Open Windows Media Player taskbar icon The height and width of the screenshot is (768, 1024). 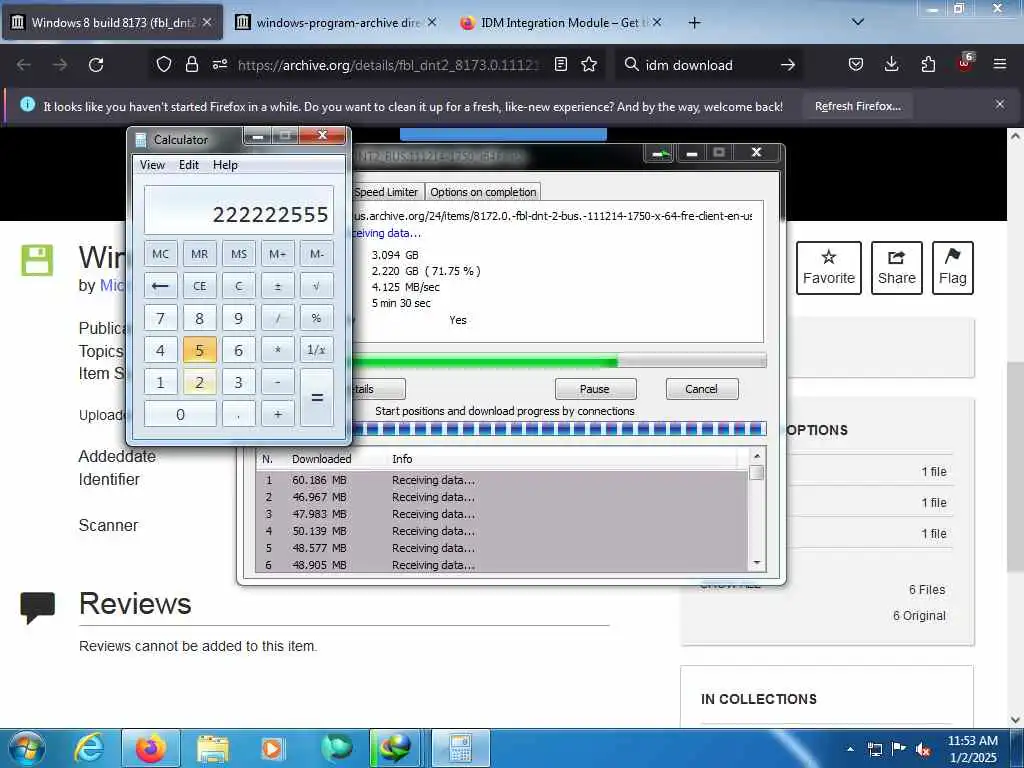point(272,748)
